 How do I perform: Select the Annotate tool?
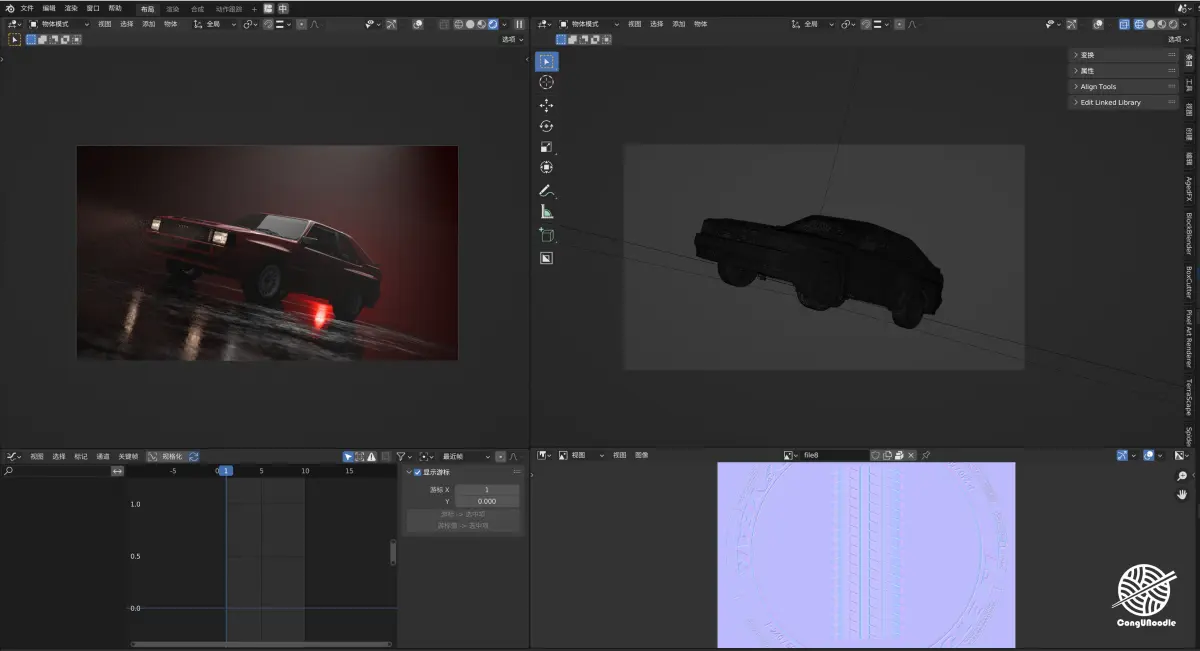pyautogui.click(x=547, y=190)
